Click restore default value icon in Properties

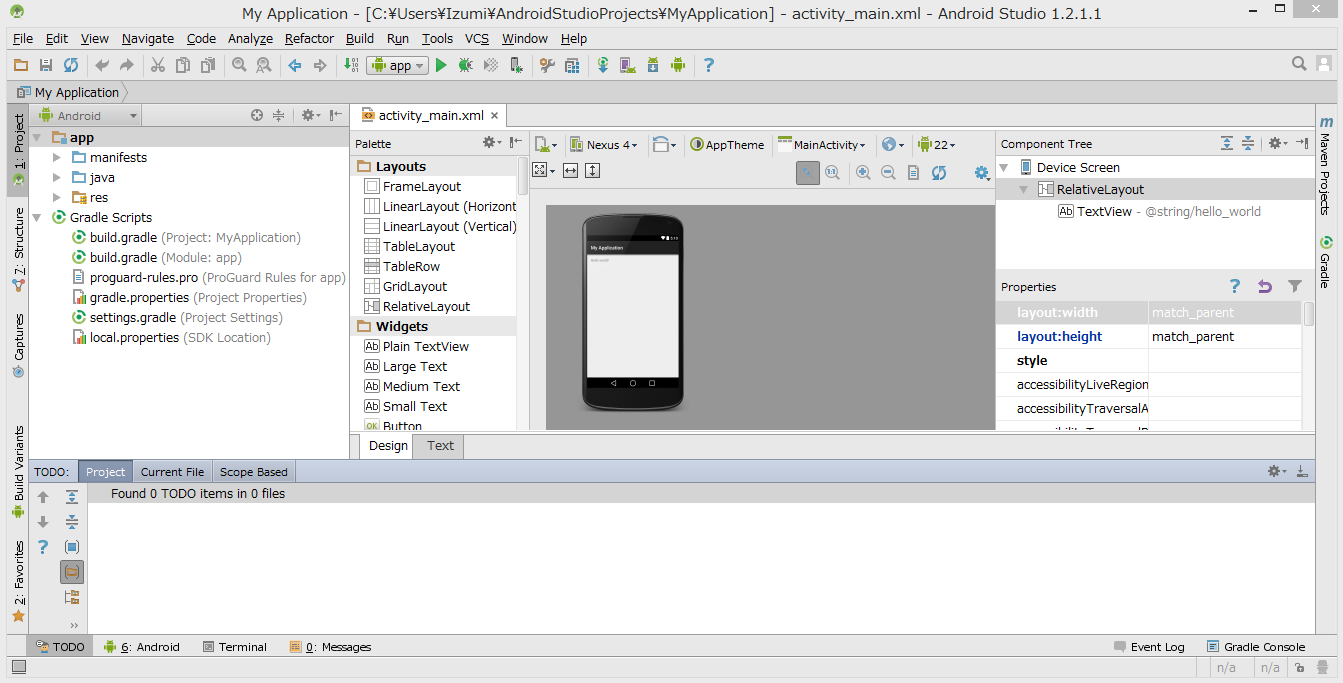click(x=1265, y=286)
